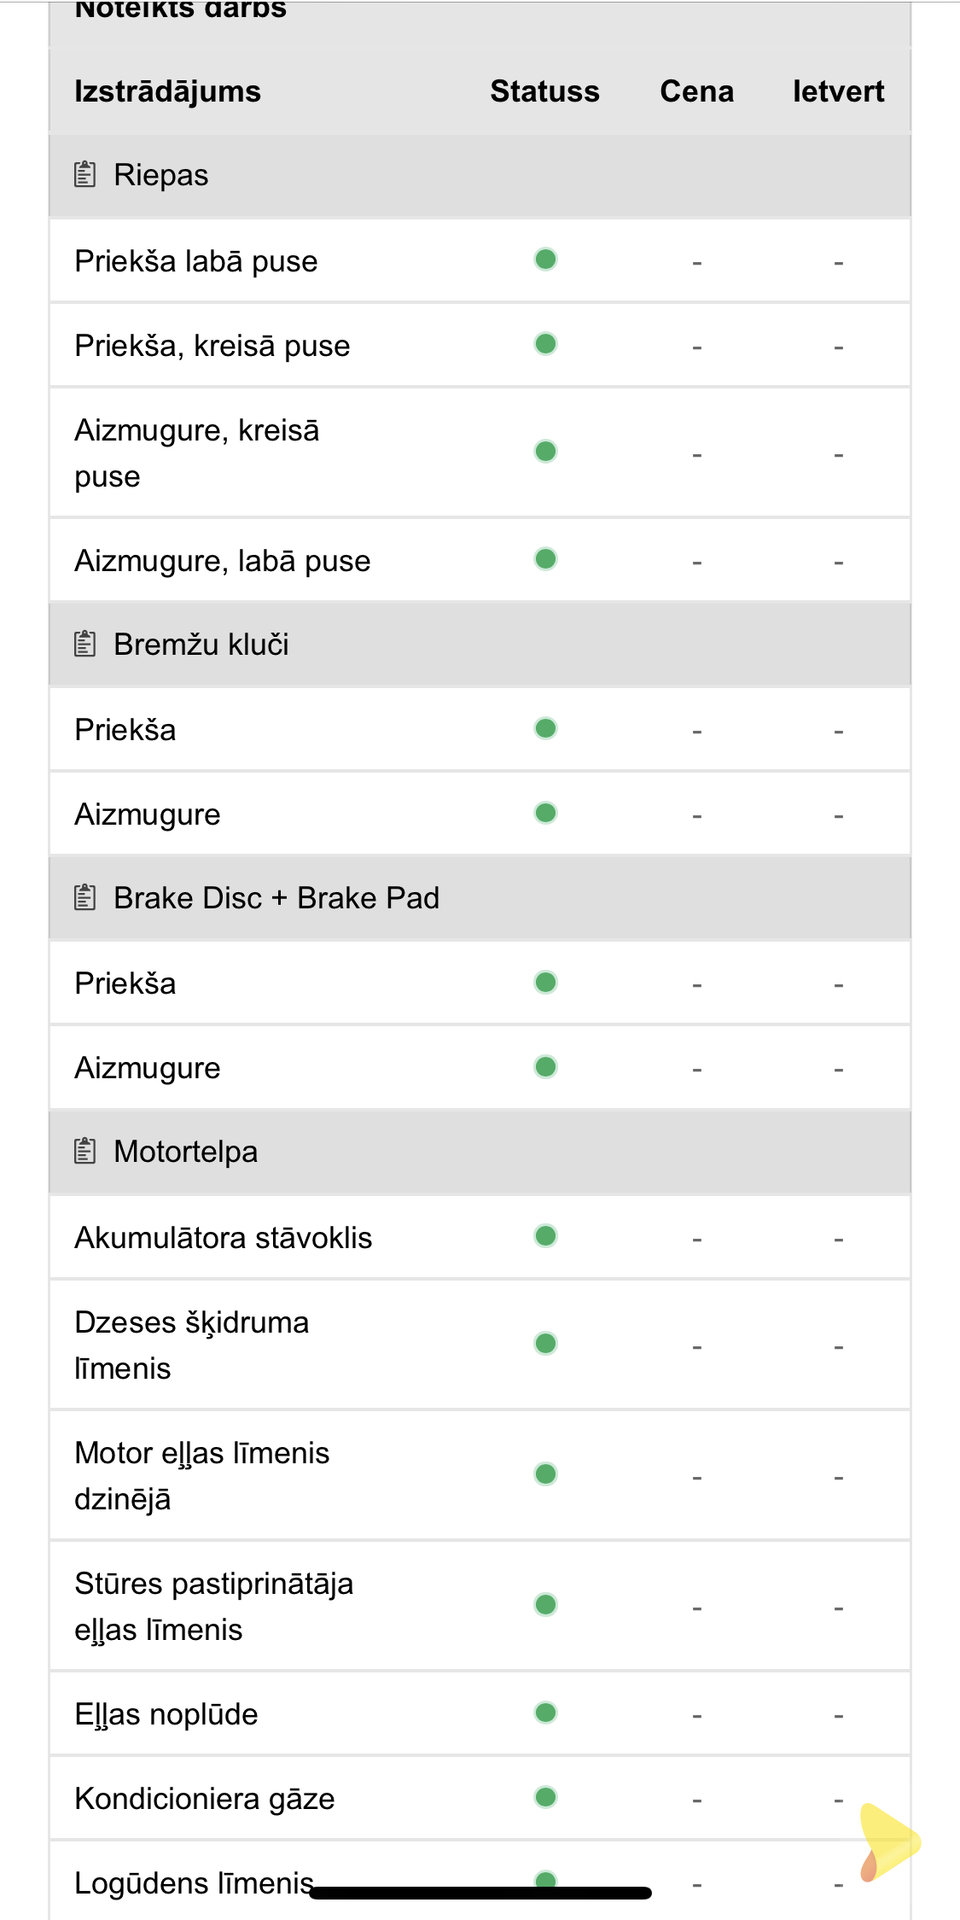The width and height of the screenshot is (960, 1920).
Task: Click the green status dot for Akumulātora stāvoklis
Action: click(545, 1237)
